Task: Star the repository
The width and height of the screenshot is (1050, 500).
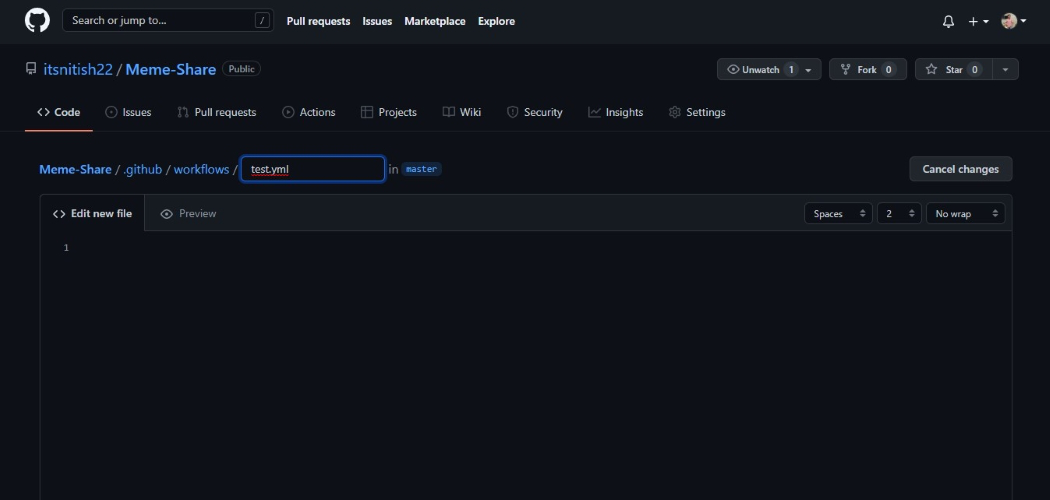Action: [953, 70]
